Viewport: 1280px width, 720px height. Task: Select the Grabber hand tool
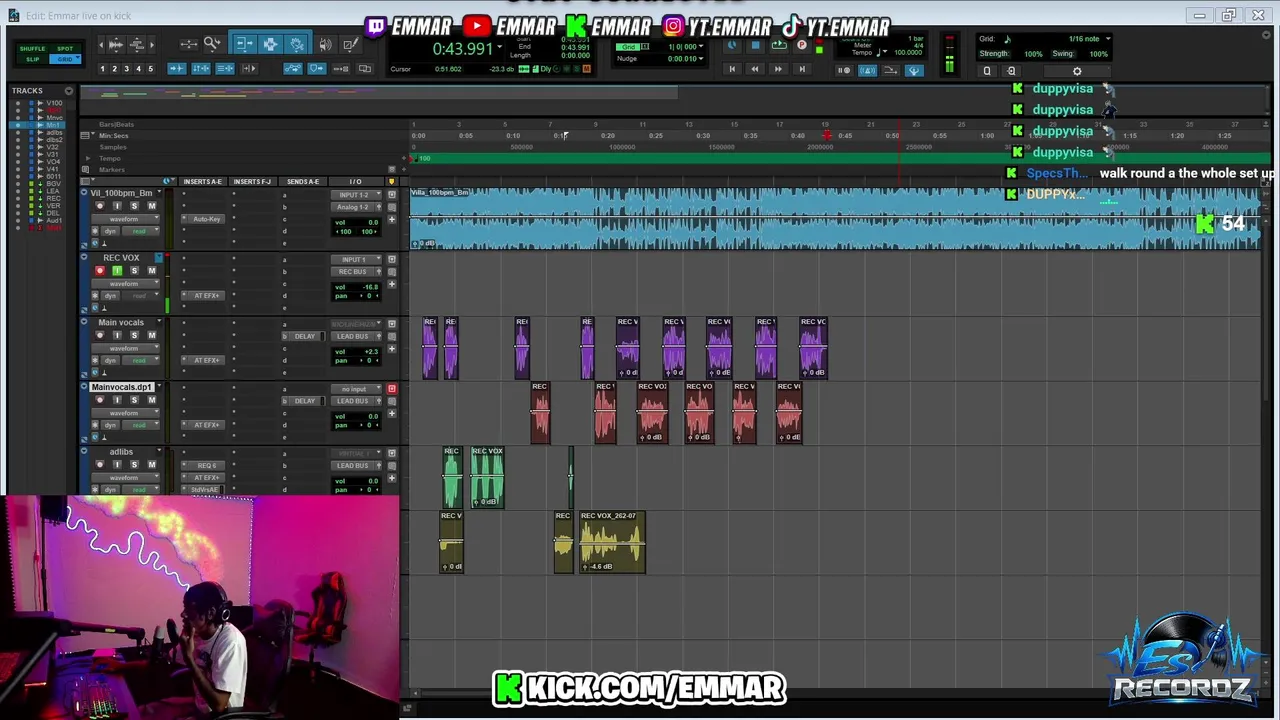297,44
